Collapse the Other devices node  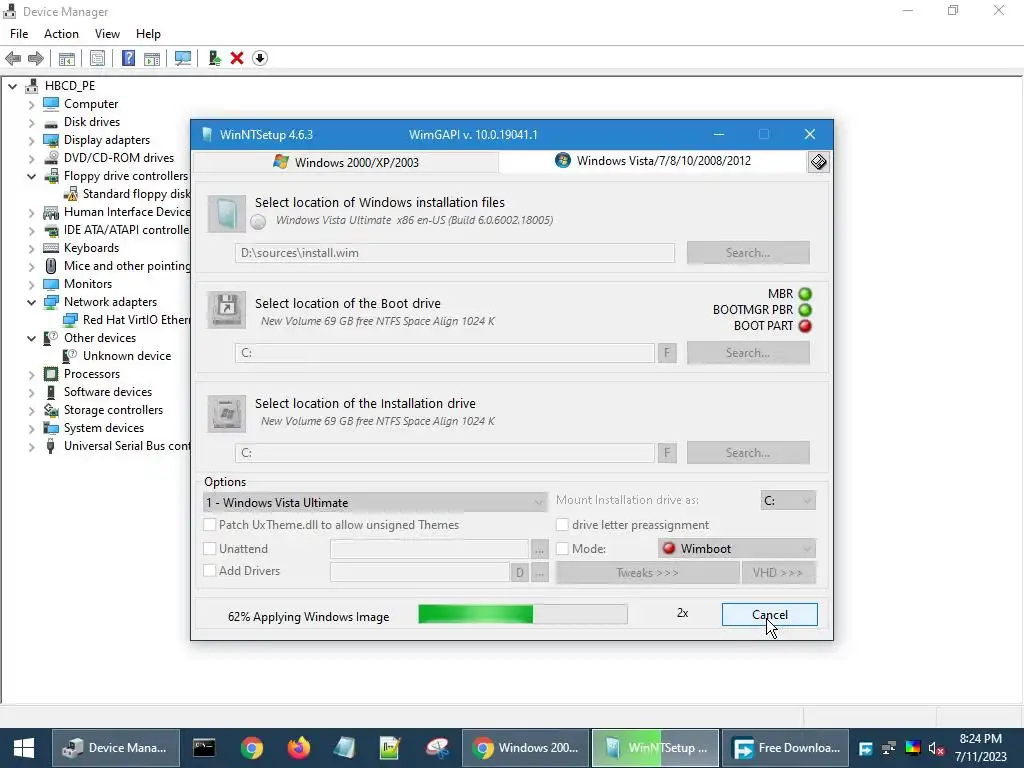[x=31, y=338]
